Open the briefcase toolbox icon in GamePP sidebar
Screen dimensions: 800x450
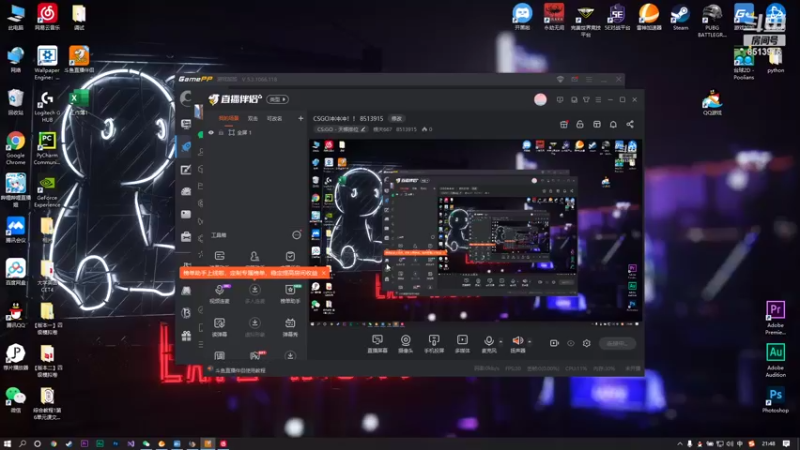(x=186, y=236)
